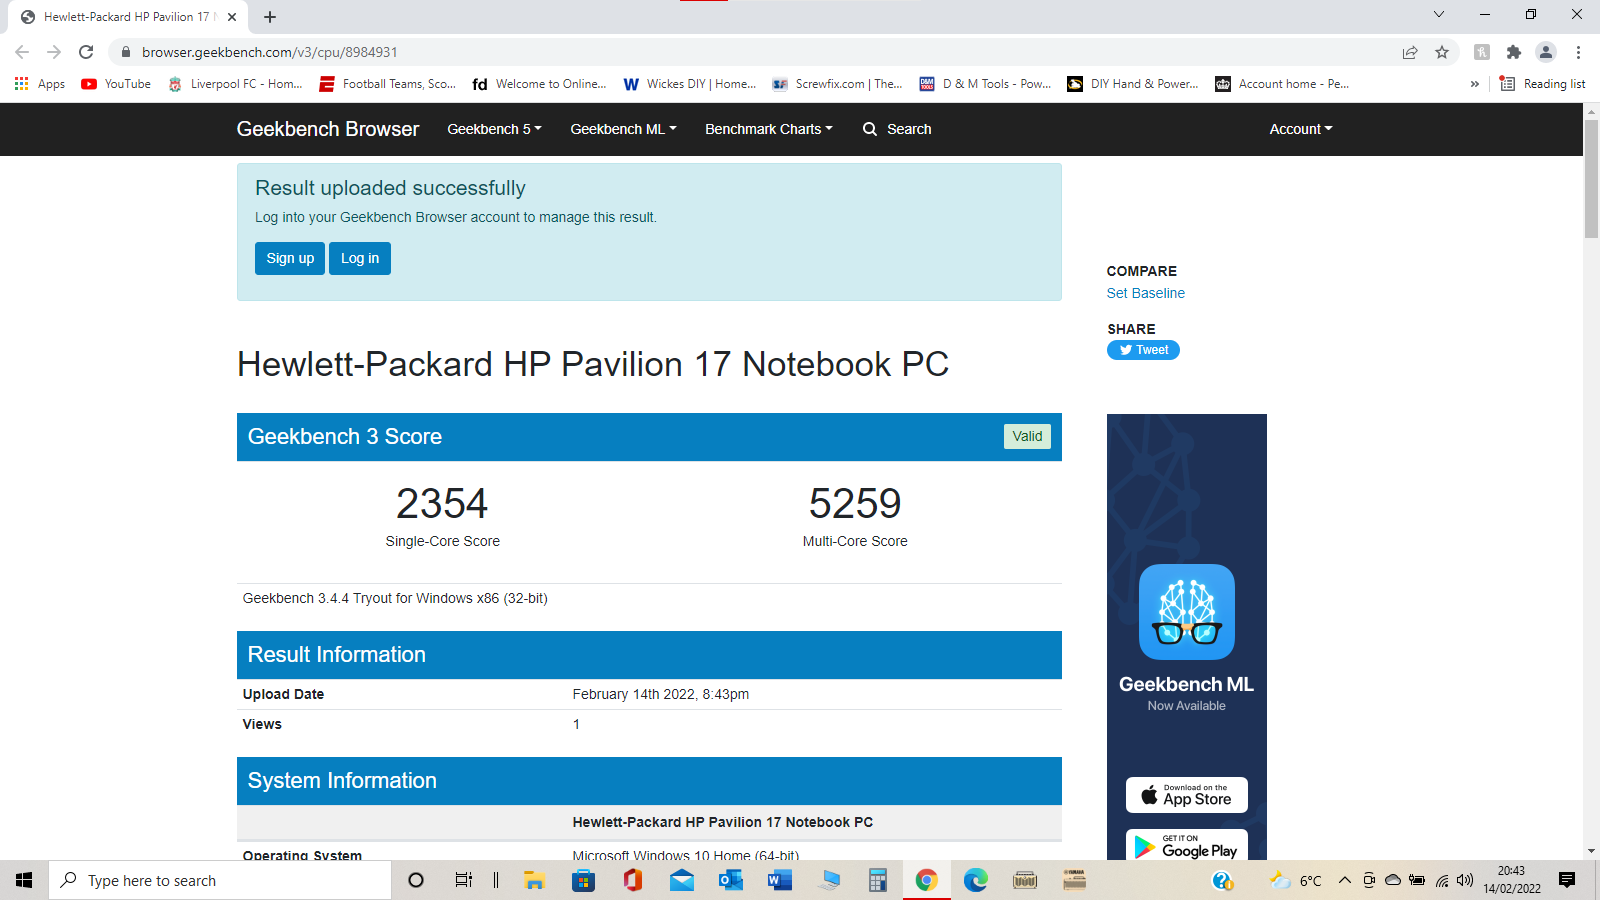Open the Liverpool FC bookmark
The width and height of the screenshot is (1600, 900).
pos(235,84)
